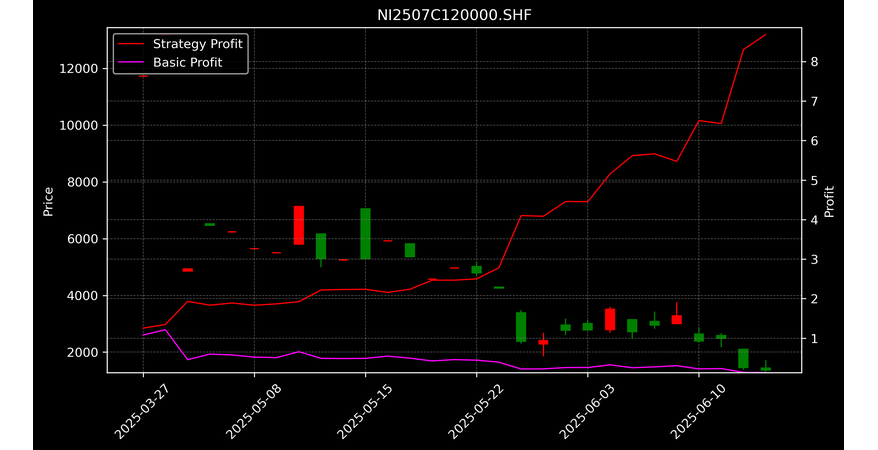Click the profit tick label 8
Screen dimensions: 878x450
pyautogui.click(x=814, y=62)
